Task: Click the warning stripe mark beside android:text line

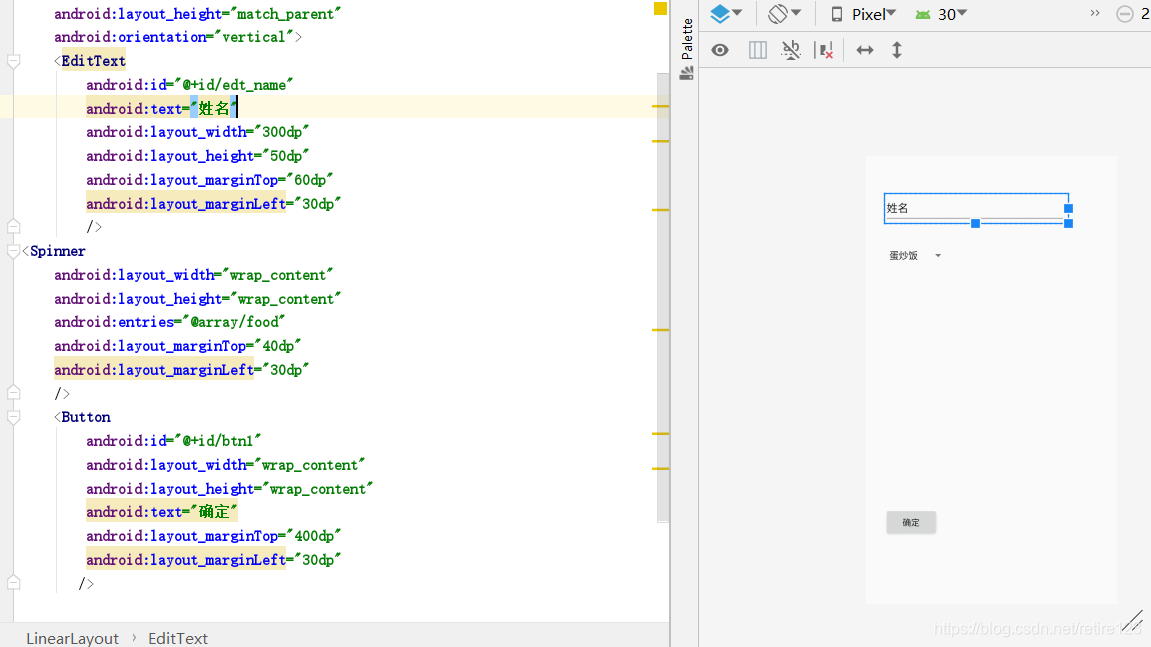Action: point(661,106)
